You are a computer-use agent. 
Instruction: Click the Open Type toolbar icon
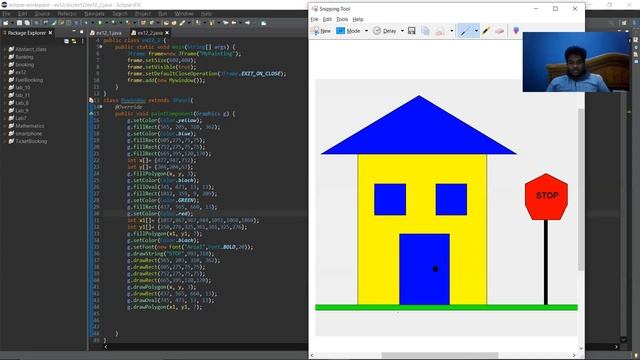166,23
